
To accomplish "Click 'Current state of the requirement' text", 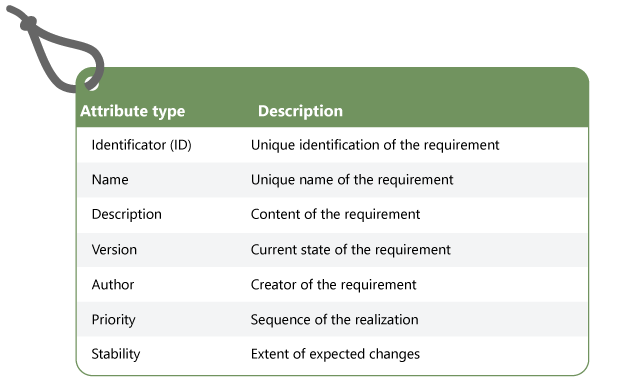I will [x=351, y=250].
